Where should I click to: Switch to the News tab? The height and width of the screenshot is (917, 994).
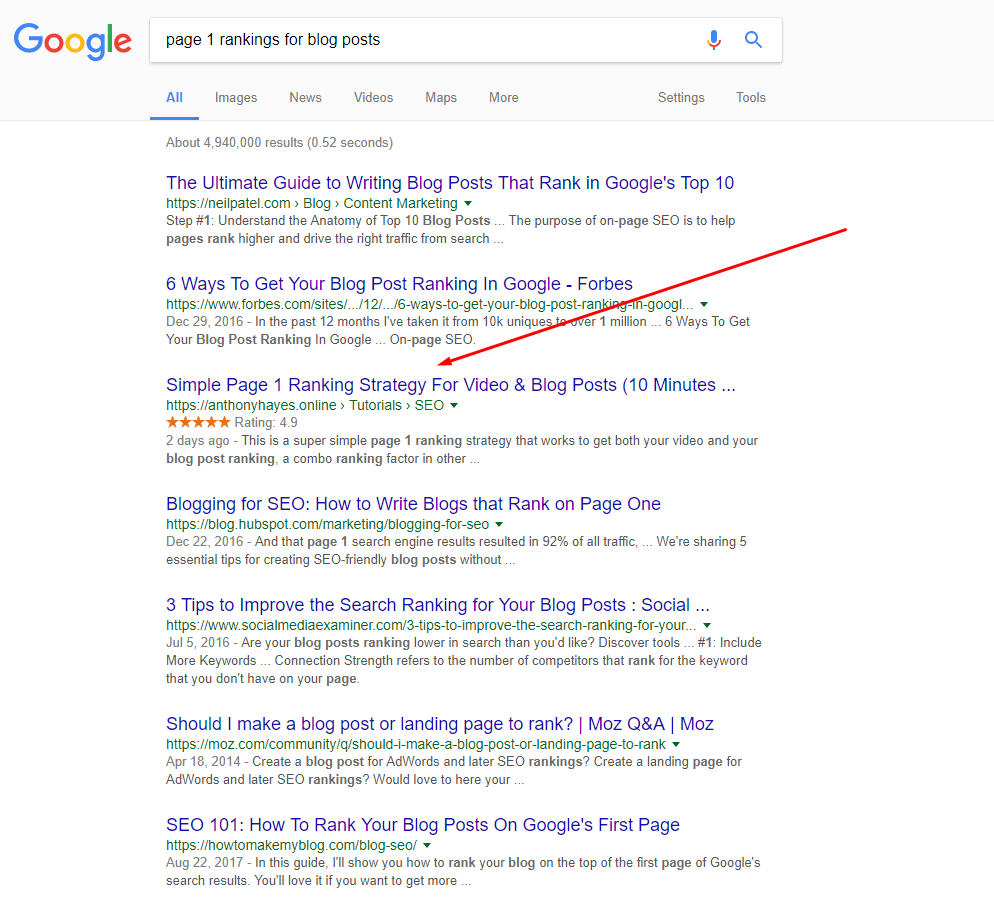[x=306, y=98]
